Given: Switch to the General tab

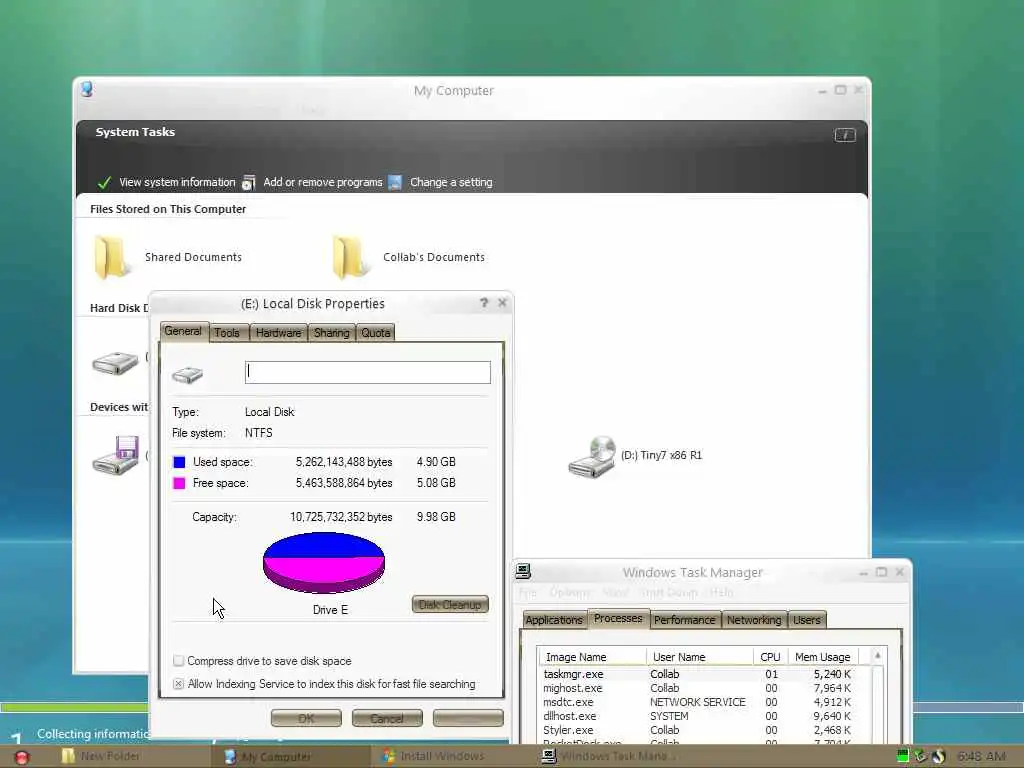Looking at the screenshot, I should click(183, 331).
